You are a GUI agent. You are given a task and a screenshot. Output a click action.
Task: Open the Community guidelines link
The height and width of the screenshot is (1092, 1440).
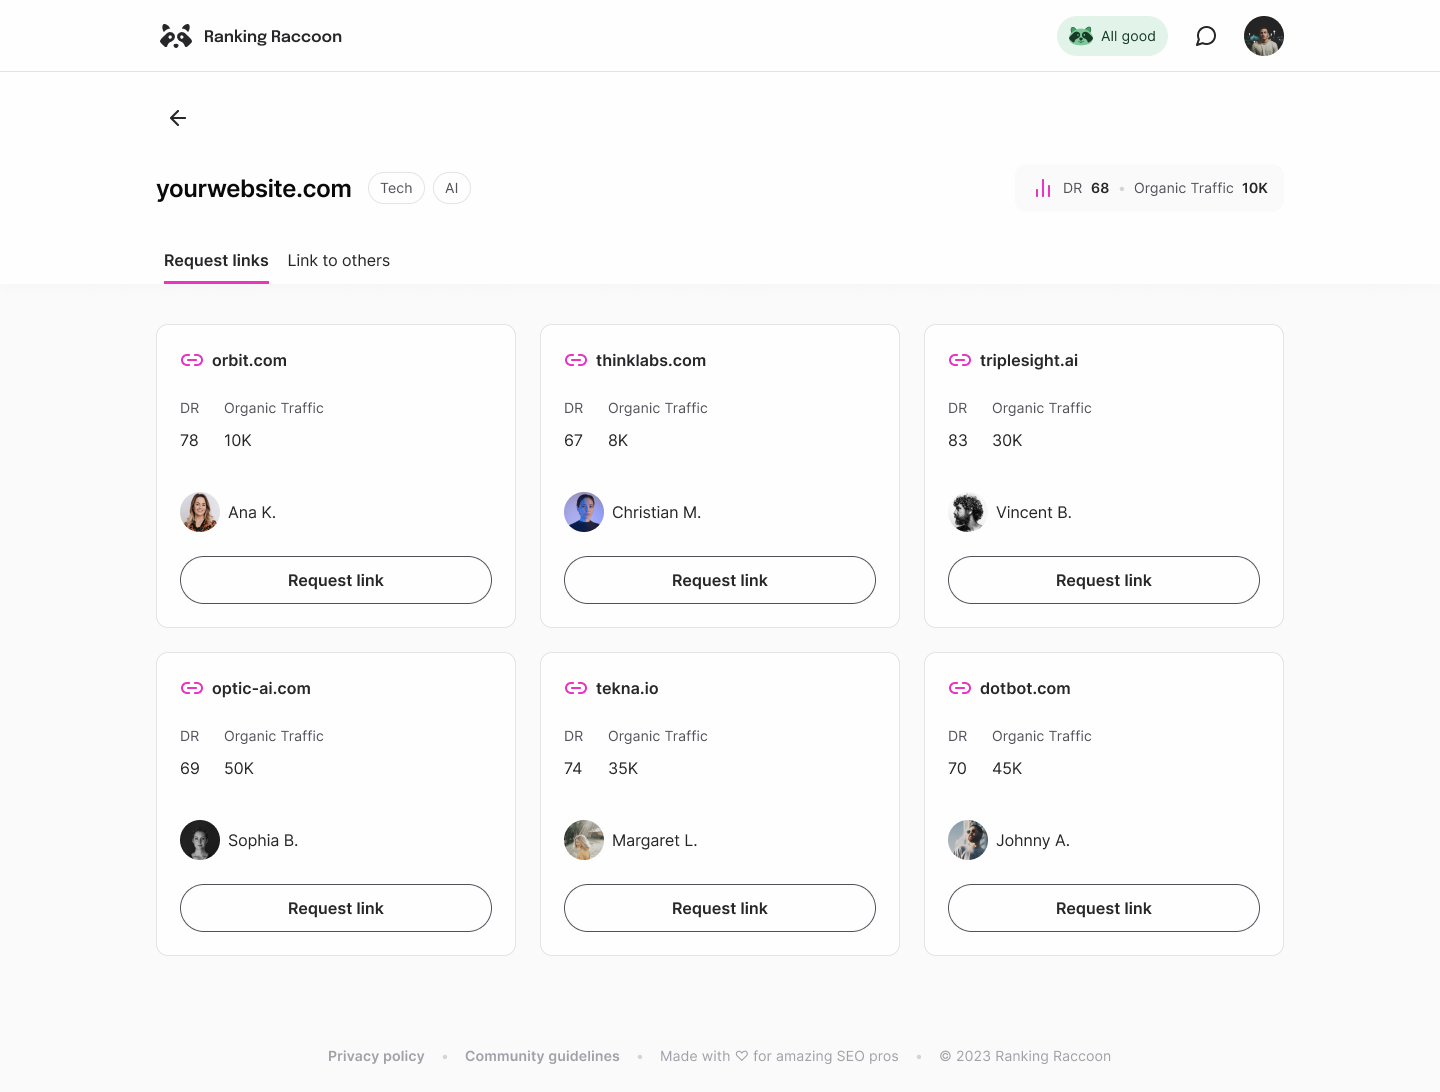tap(542, 1056)
